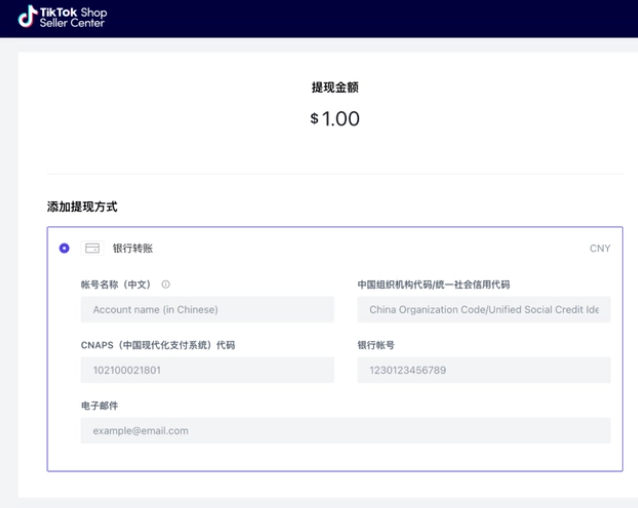This screenshot has width=638, height=508.
Task: Focus the Account name (in Chinese) field
Action: [207, 310]
